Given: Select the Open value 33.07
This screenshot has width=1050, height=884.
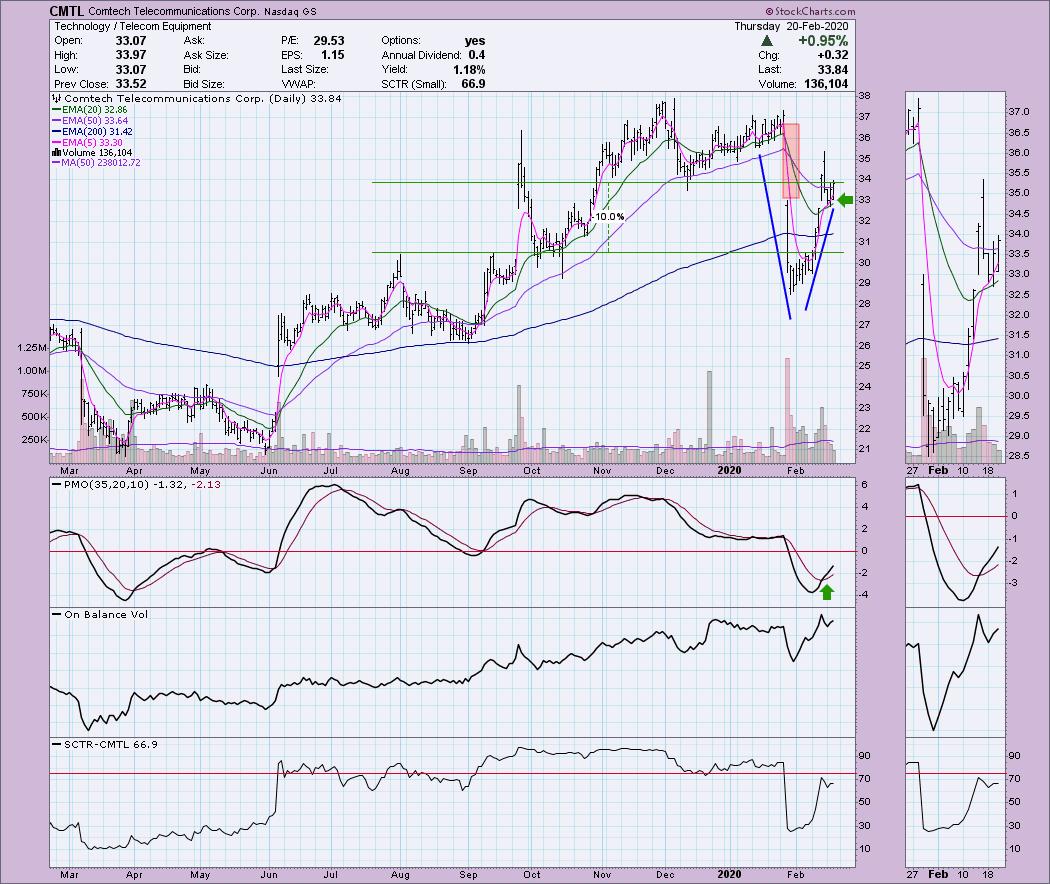Looking at the screenshot, I should (131, 41).
